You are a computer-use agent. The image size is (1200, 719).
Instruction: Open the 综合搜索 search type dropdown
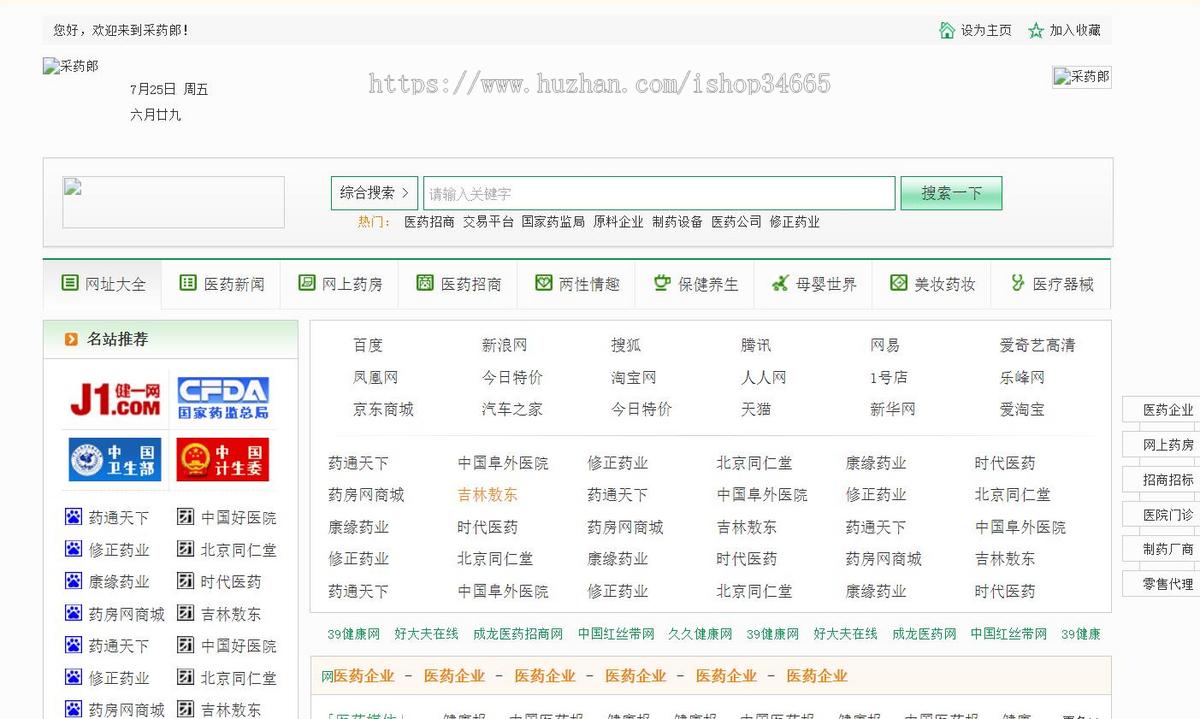(374, 193)
